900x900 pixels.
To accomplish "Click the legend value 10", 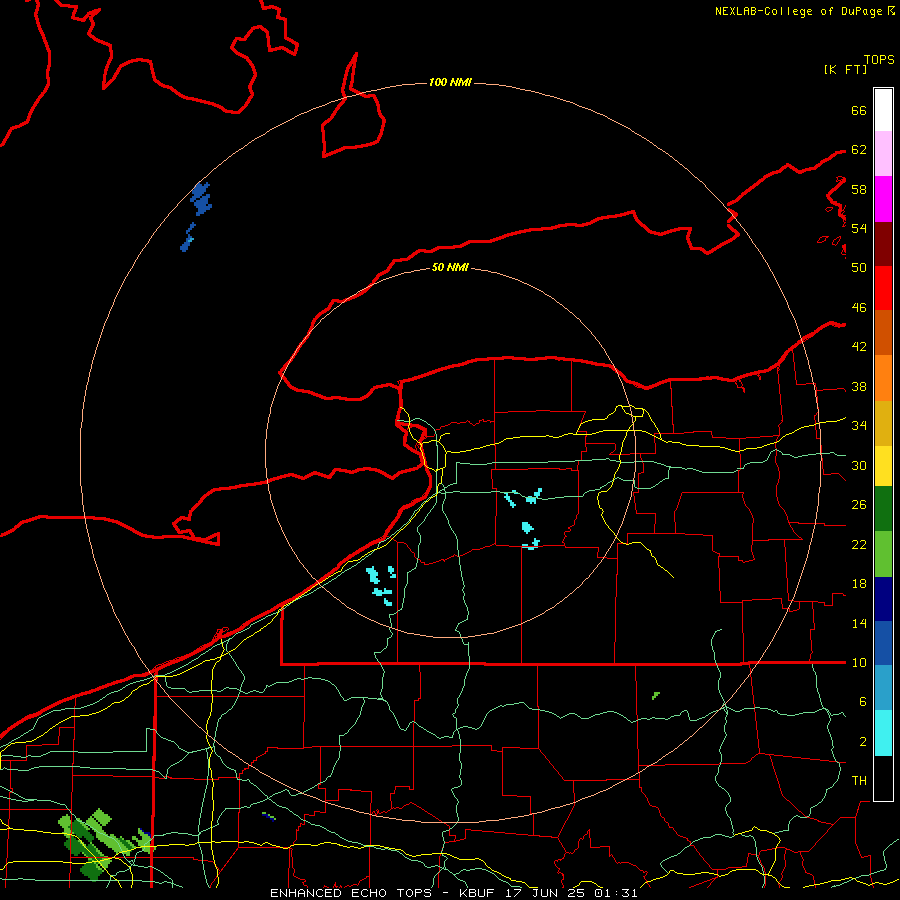I will 859,663.
